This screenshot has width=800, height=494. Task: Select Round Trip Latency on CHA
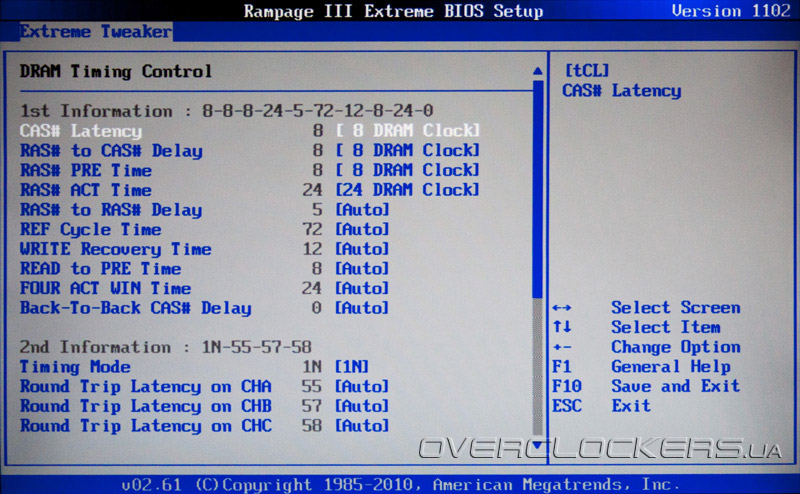pos(146,387)
